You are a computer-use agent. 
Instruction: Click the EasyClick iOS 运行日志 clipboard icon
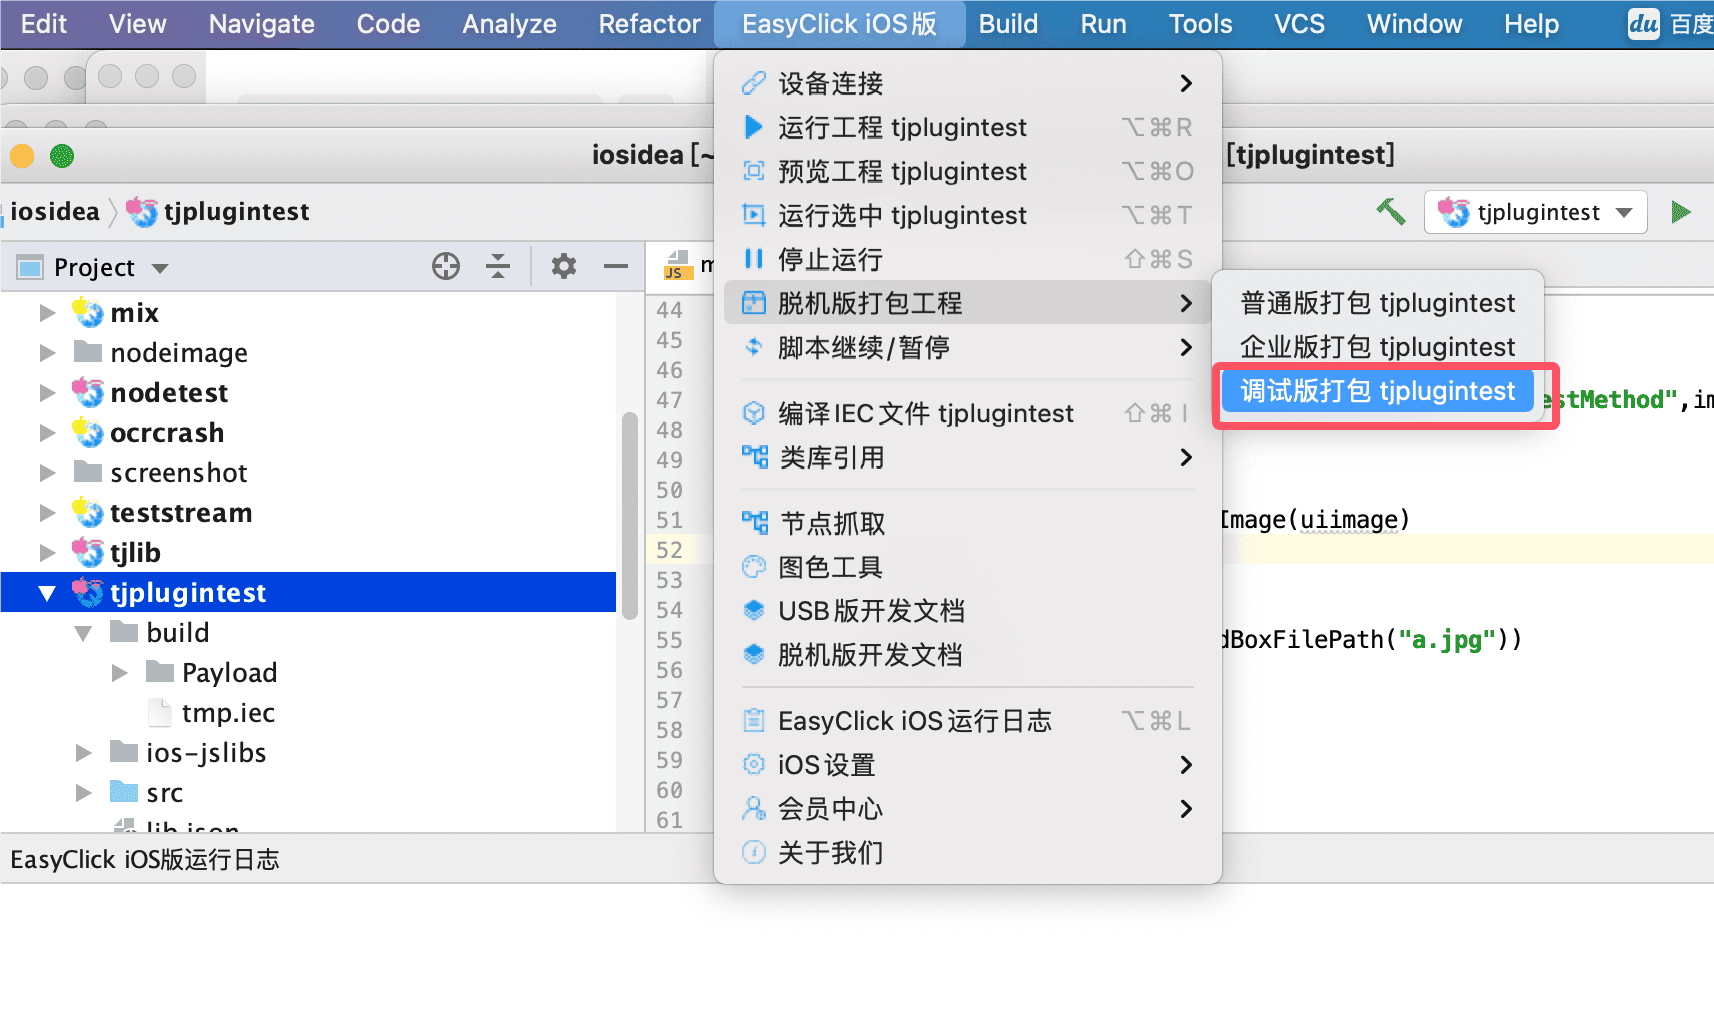coord(754,720)
